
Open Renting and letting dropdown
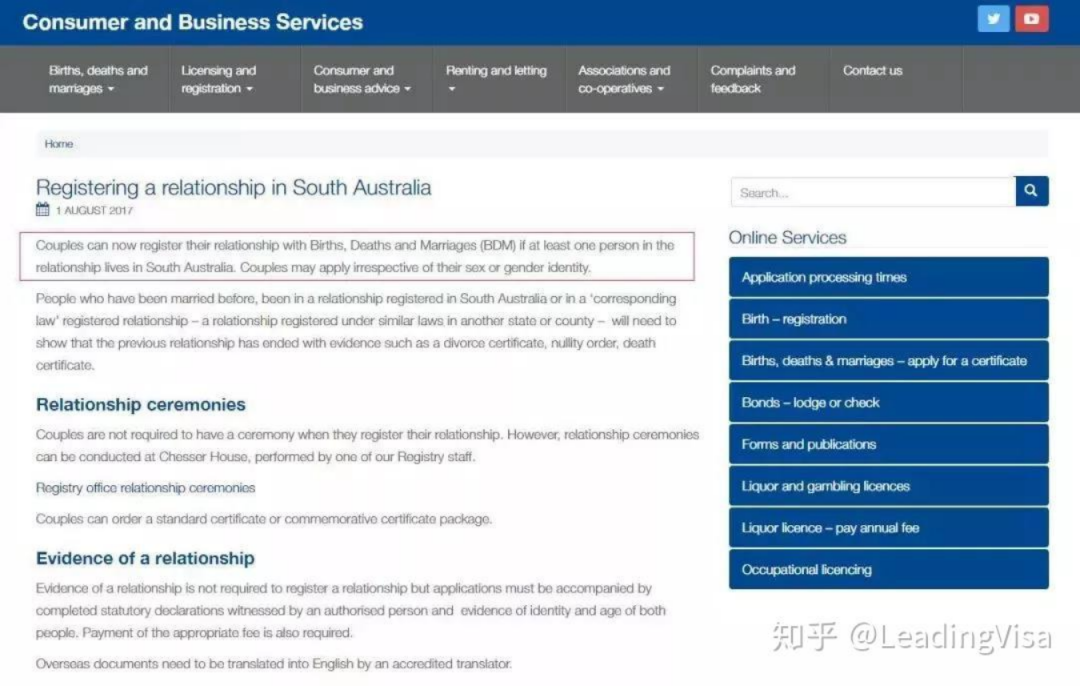(x=496, y=79)
